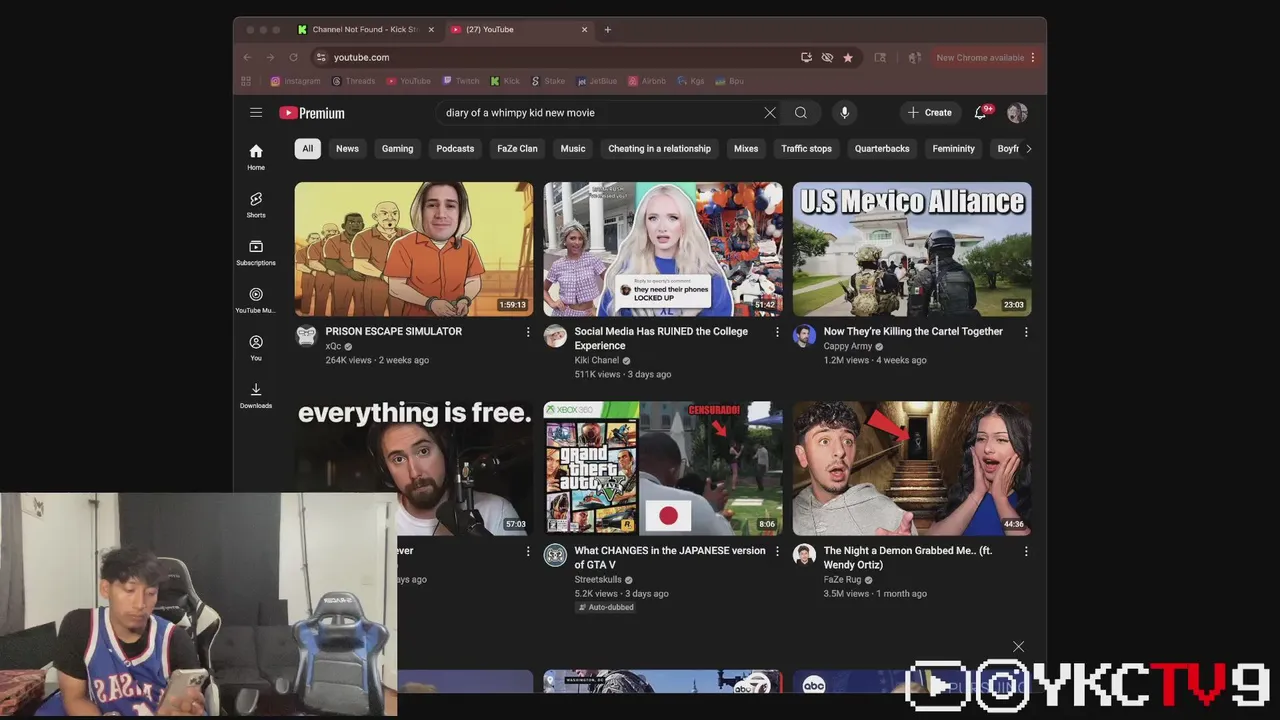1280x720 pixels.
Task: Open the notifications bell
Action: 981,113
